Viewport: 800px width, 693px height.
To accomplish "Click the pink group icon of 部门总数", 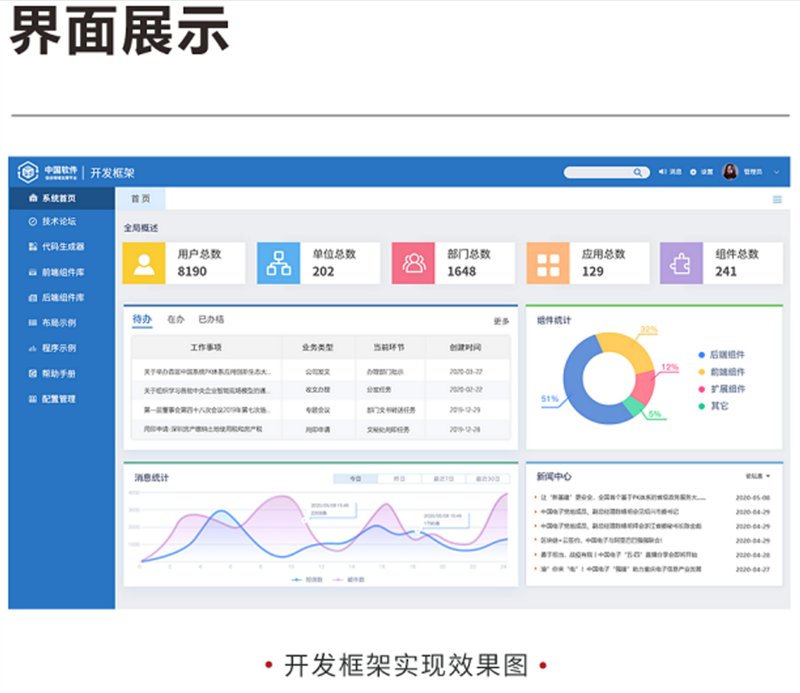I will pyautogui.click(x=413, y=263).
